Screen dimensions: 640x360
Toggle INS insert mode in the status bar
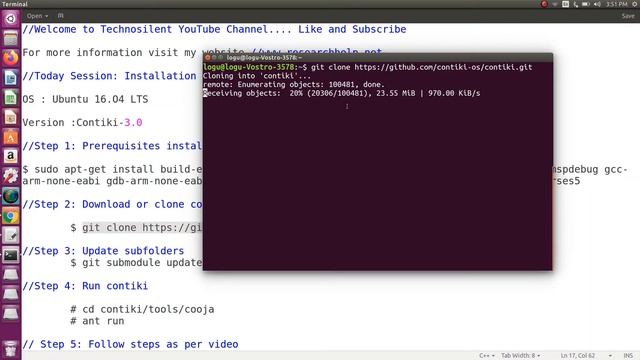coord(628,356)
